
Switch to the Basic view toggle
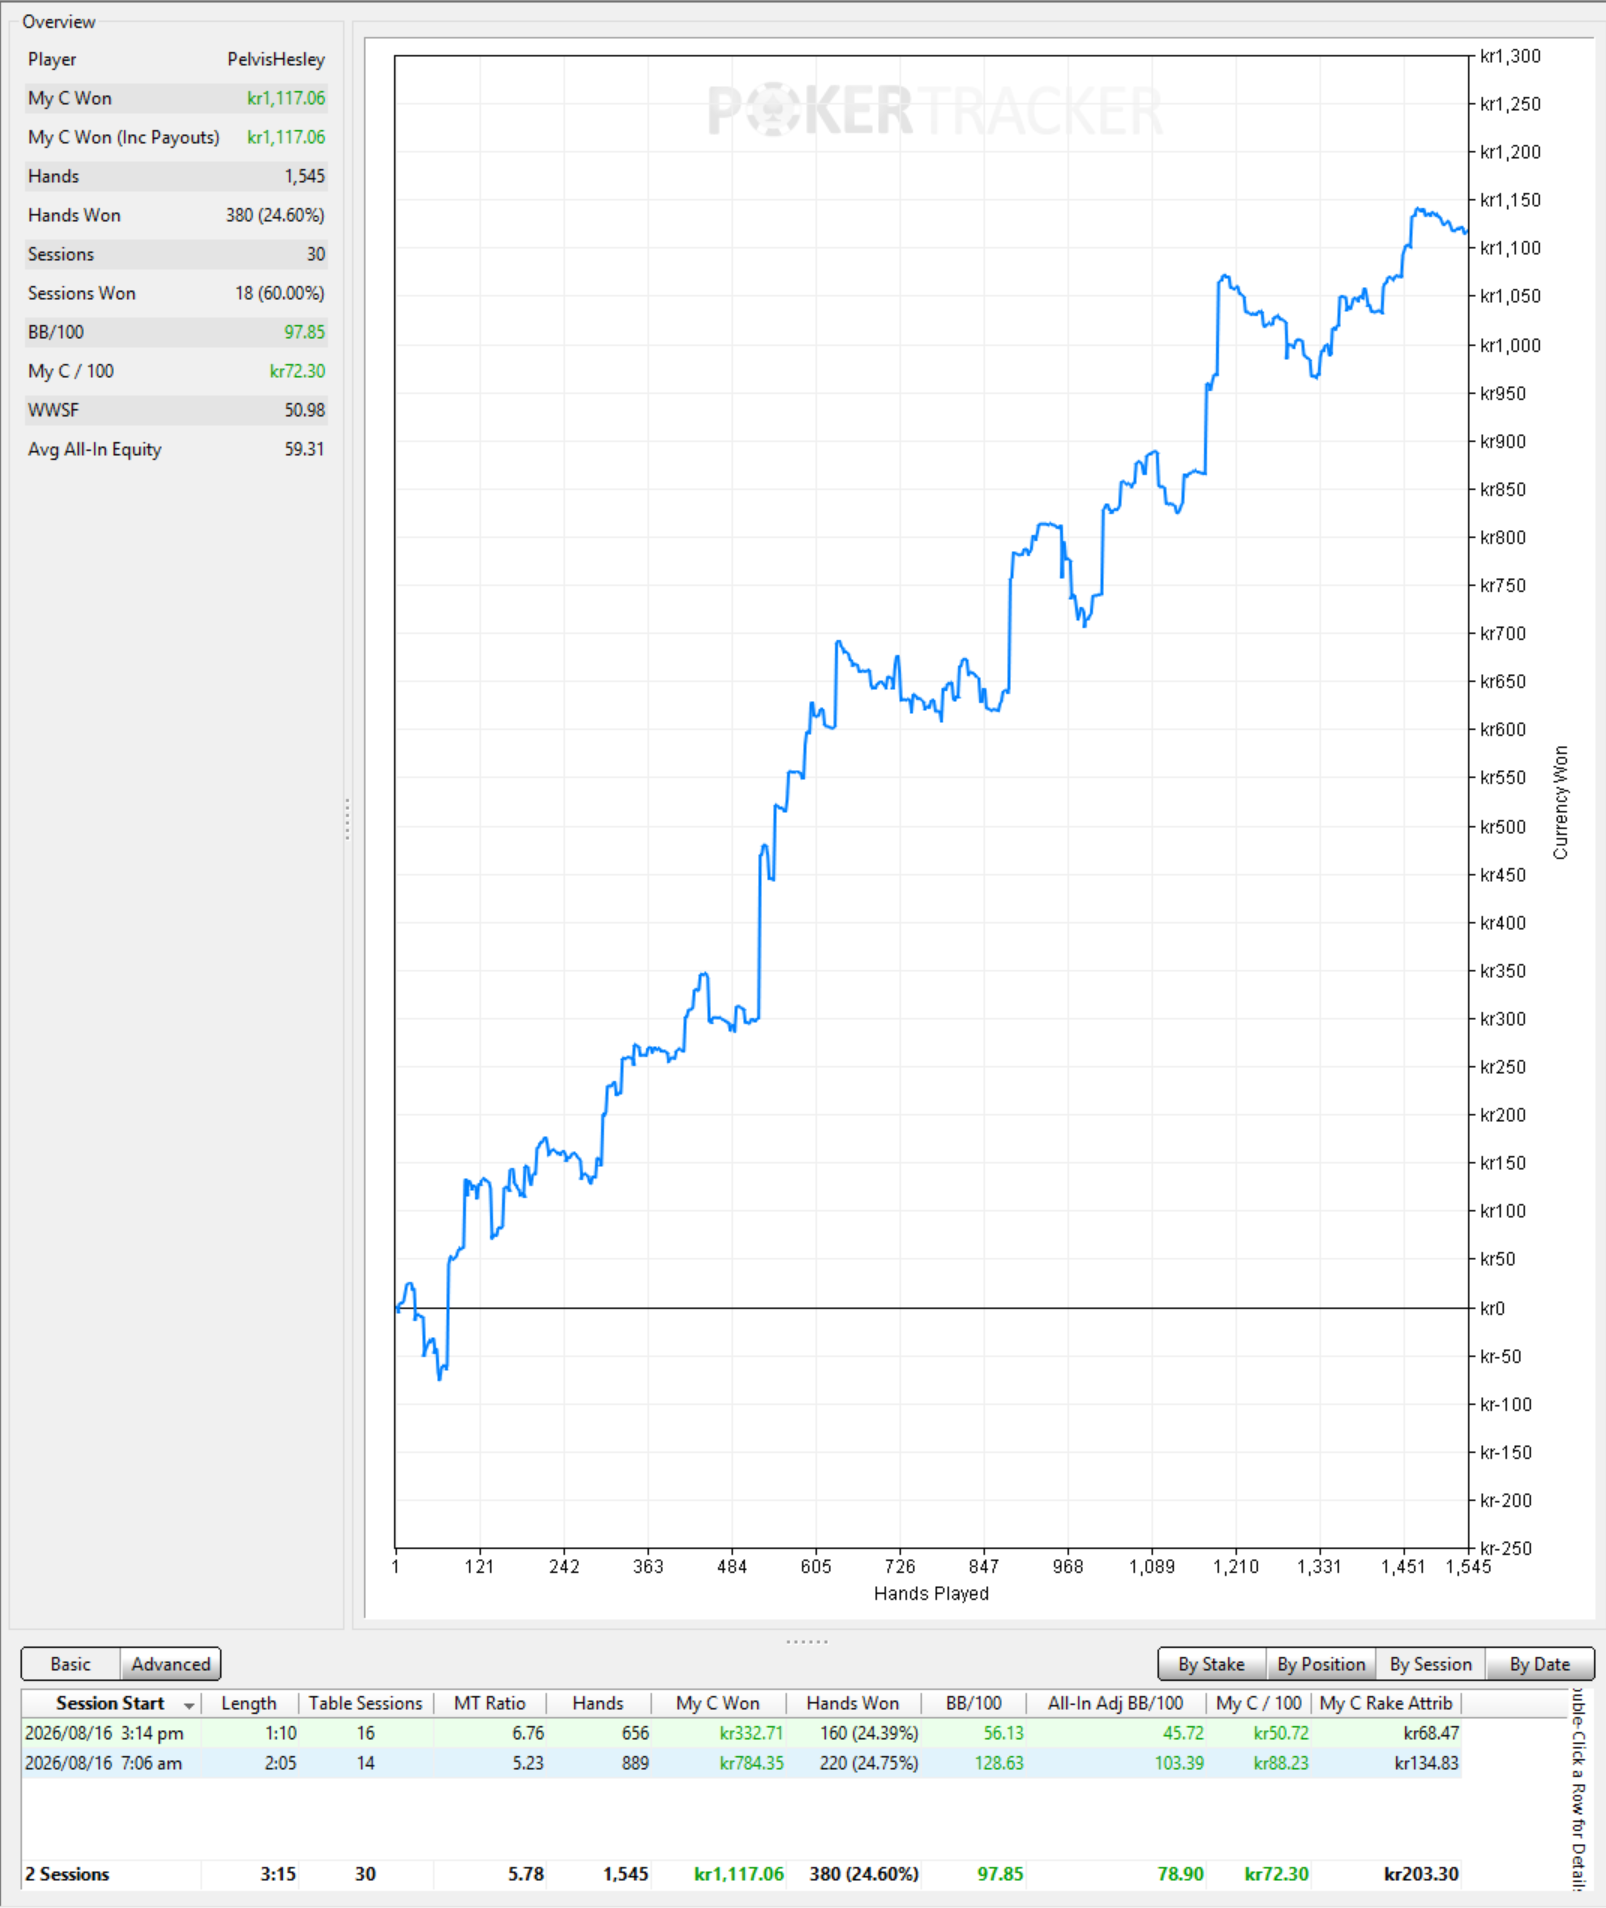(x=70, y=1664)
